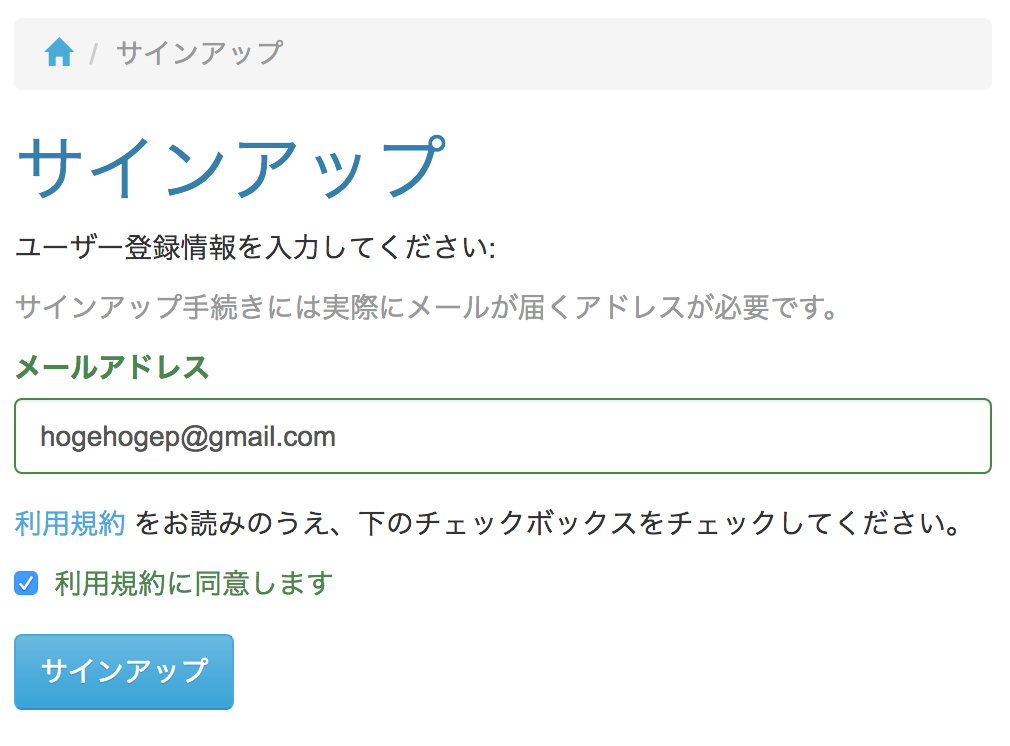Screen dimensions: 1010x746
Task: Click the empty grey area of the breadcrumb bar
Action: (x=638, y=53)
